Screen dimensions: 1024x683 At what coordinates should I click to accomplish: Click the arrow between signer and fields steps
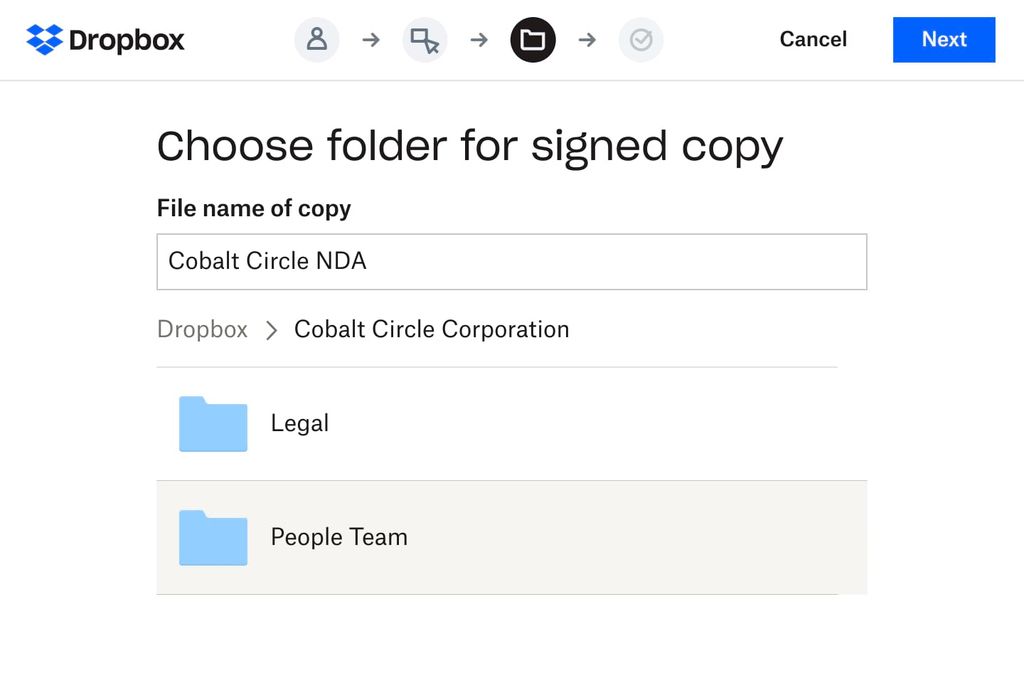(x=371, y=40)
